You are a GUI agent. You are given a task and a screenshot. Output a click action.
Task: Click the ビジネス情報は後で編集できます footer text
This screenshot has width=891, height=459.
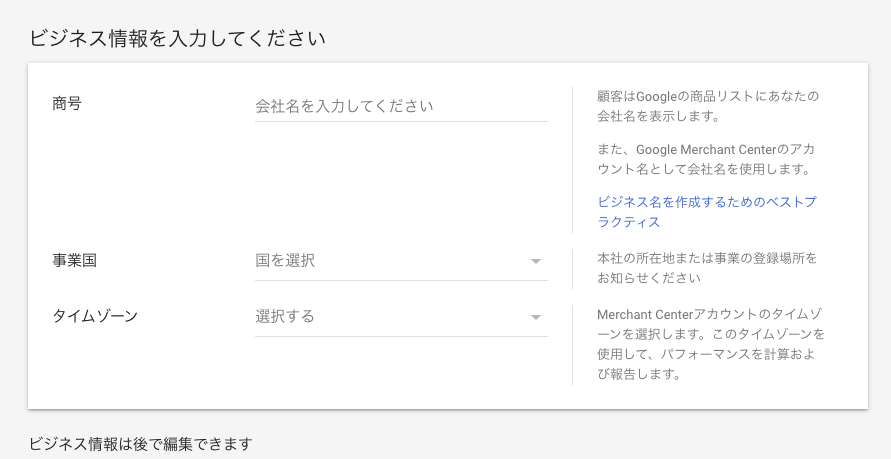click(140, 443)
